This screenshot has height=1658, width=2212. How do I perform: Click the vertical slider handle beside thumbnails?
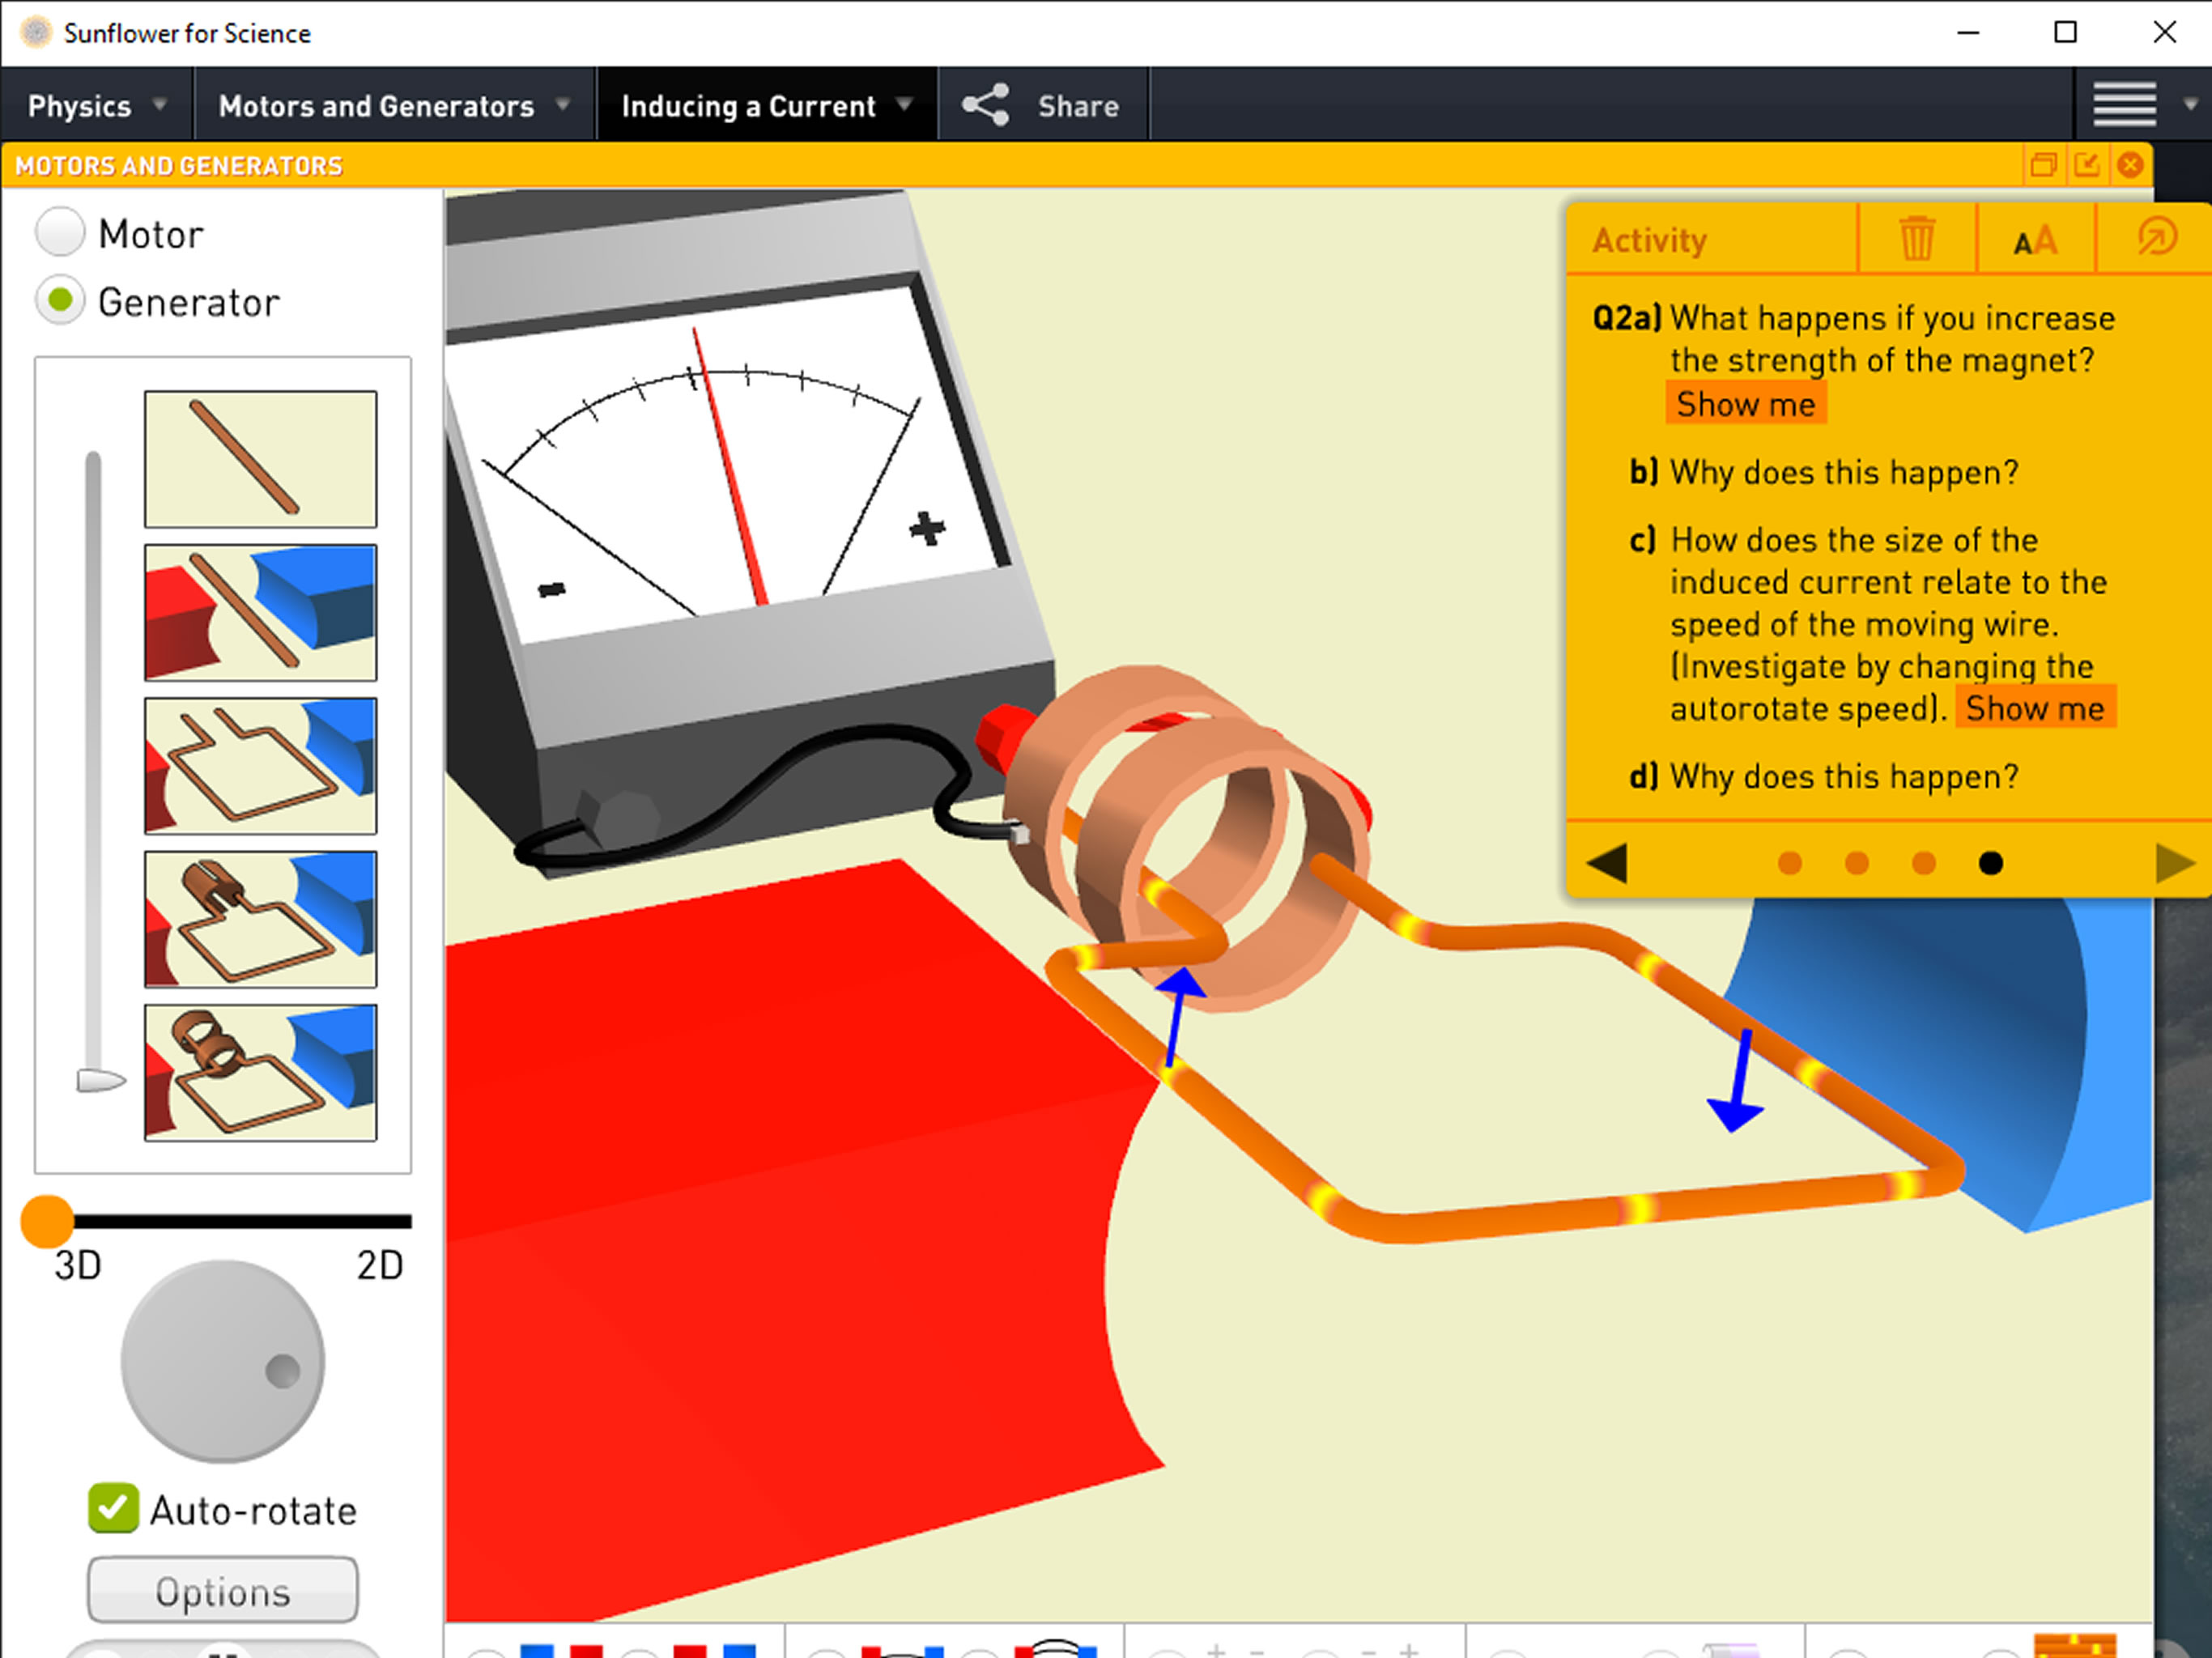pos(101,1081)
